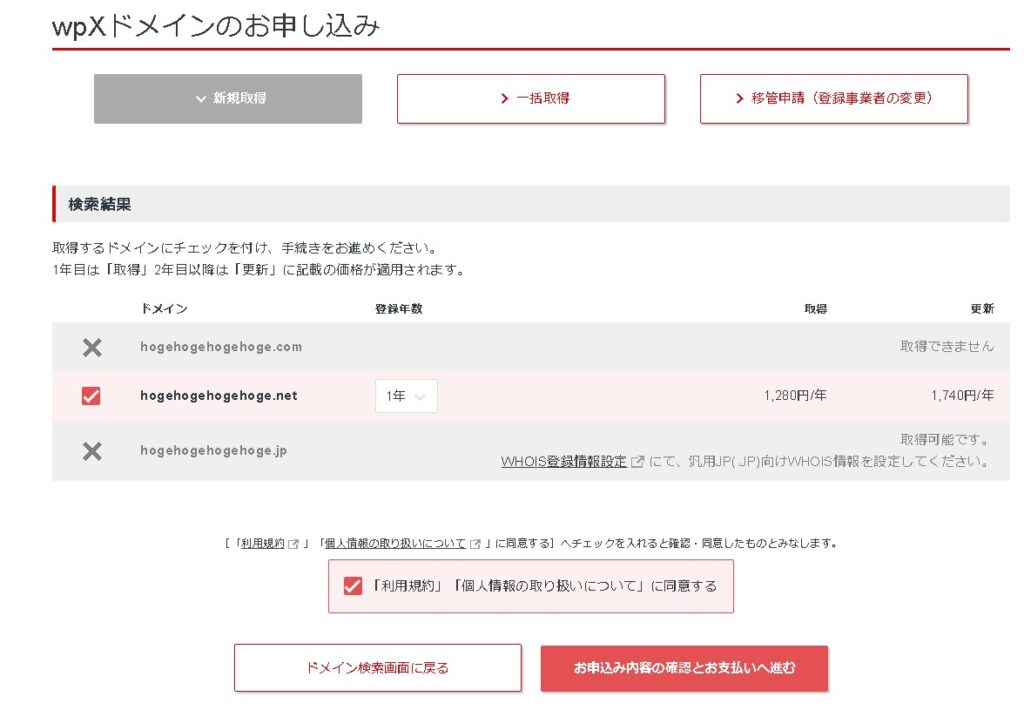Proceed with お申込み内容の確認とお支払いへ進む button

(x=684, y=668)
